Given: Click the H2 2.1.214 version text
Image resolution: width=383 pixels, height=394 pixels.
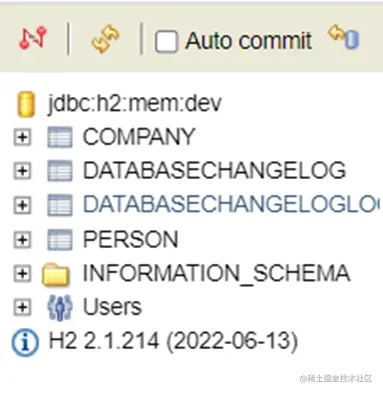Looking at the screenshot, I should (x=173, y=341).
